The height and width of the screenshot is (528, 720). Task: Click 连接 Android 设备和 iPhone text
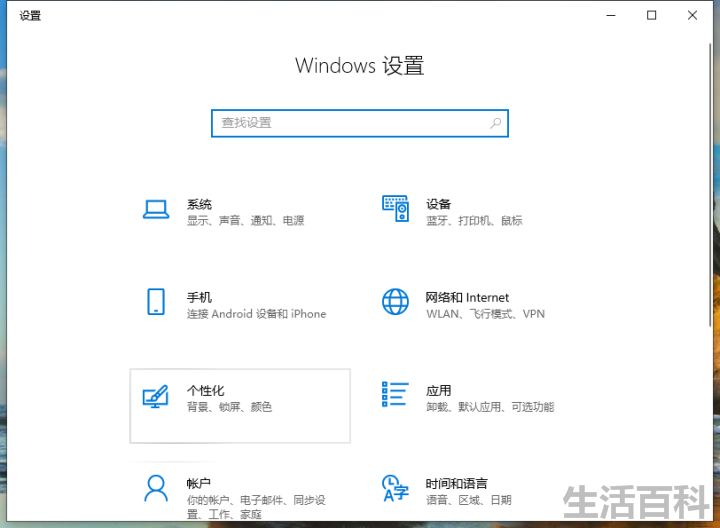click(x=256, y=314)
